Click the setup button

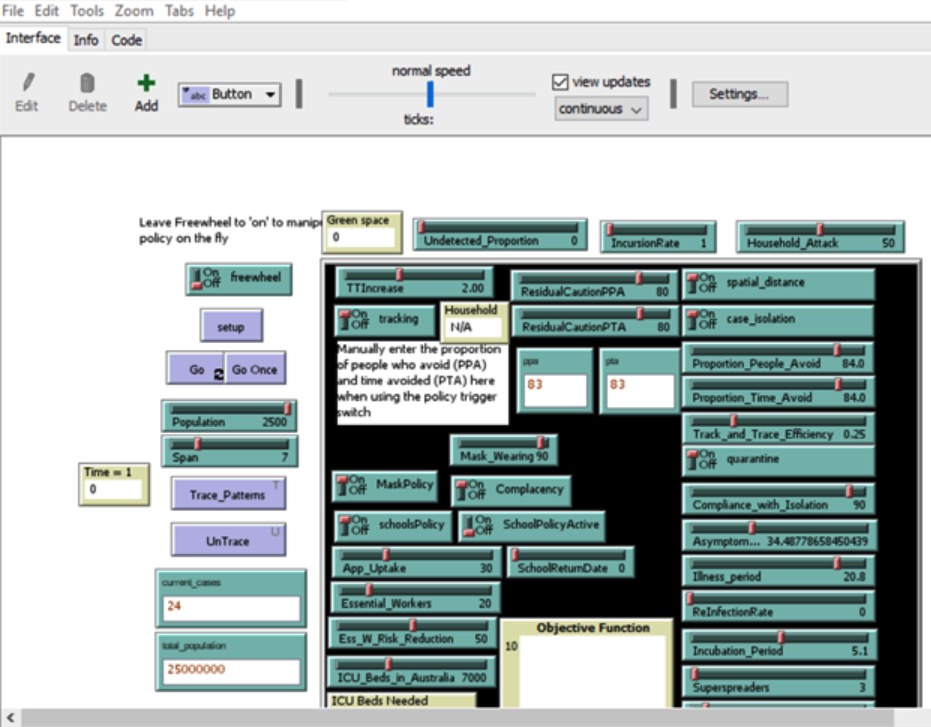[231, 326]
